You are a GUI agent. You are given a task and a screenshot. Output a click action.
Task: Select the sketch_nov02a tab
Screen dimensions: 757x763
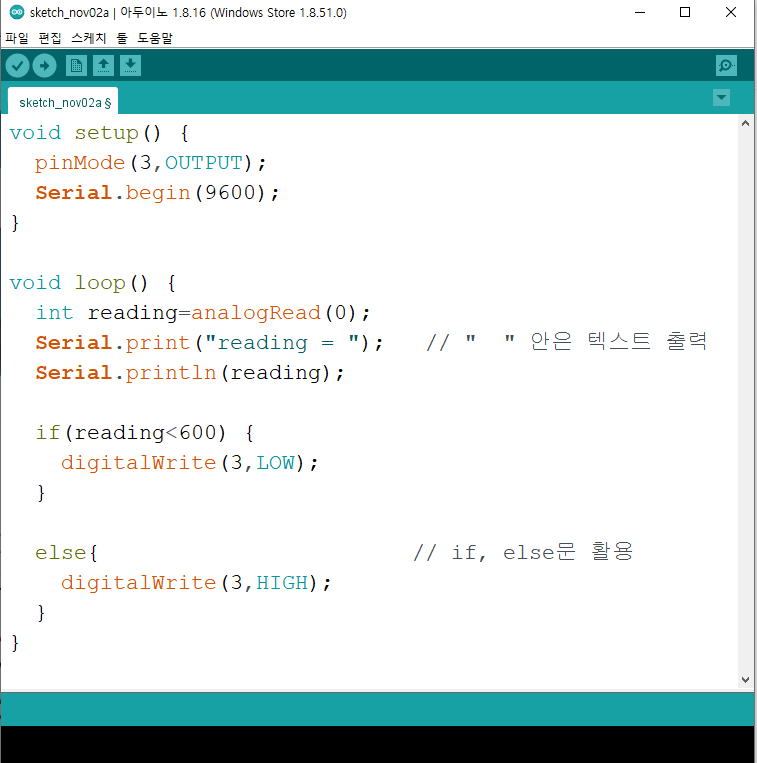click(63, 102)
